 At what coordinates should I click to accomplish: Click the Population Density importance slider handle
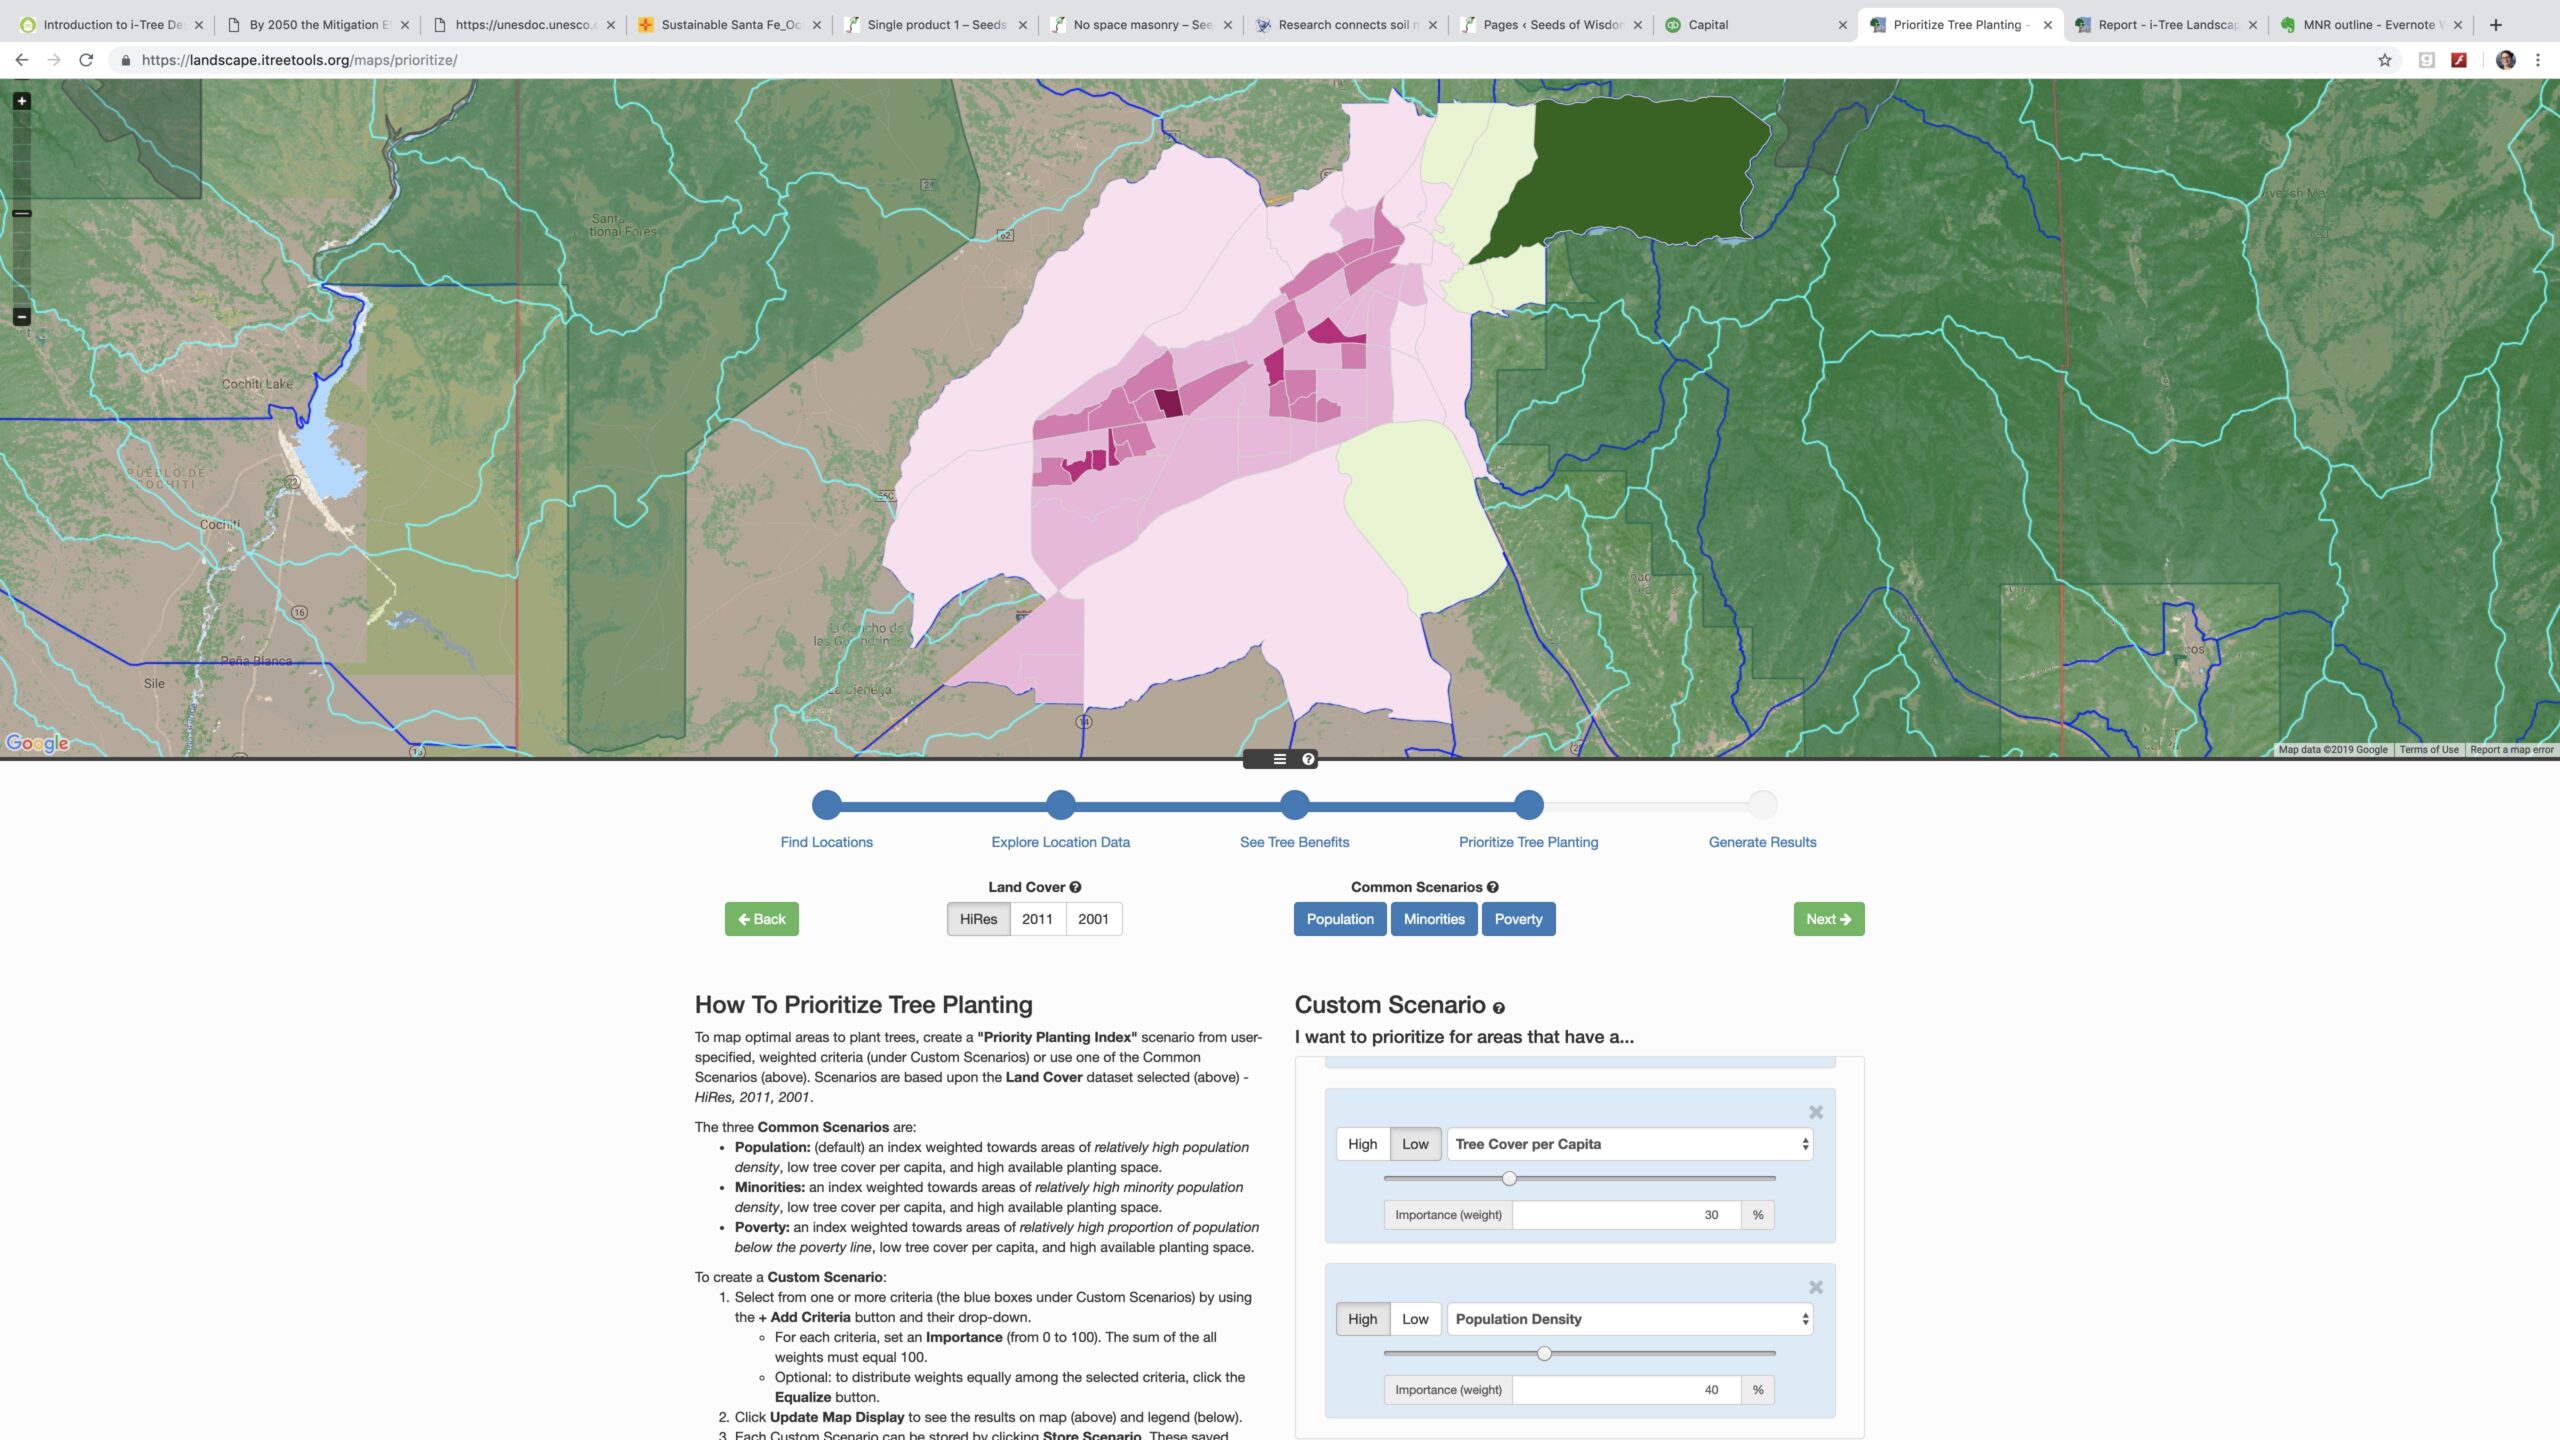[1544, 1353]
